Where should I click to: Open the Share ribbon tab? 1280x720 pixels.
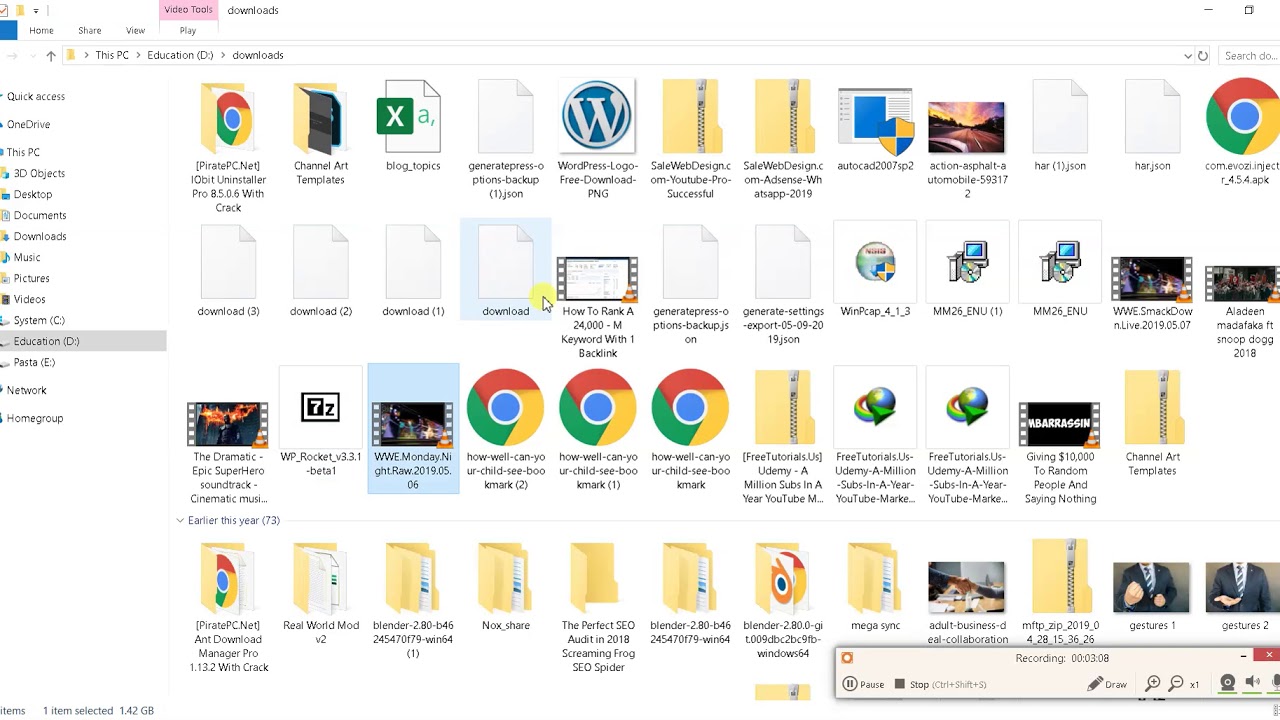(89, 31)
